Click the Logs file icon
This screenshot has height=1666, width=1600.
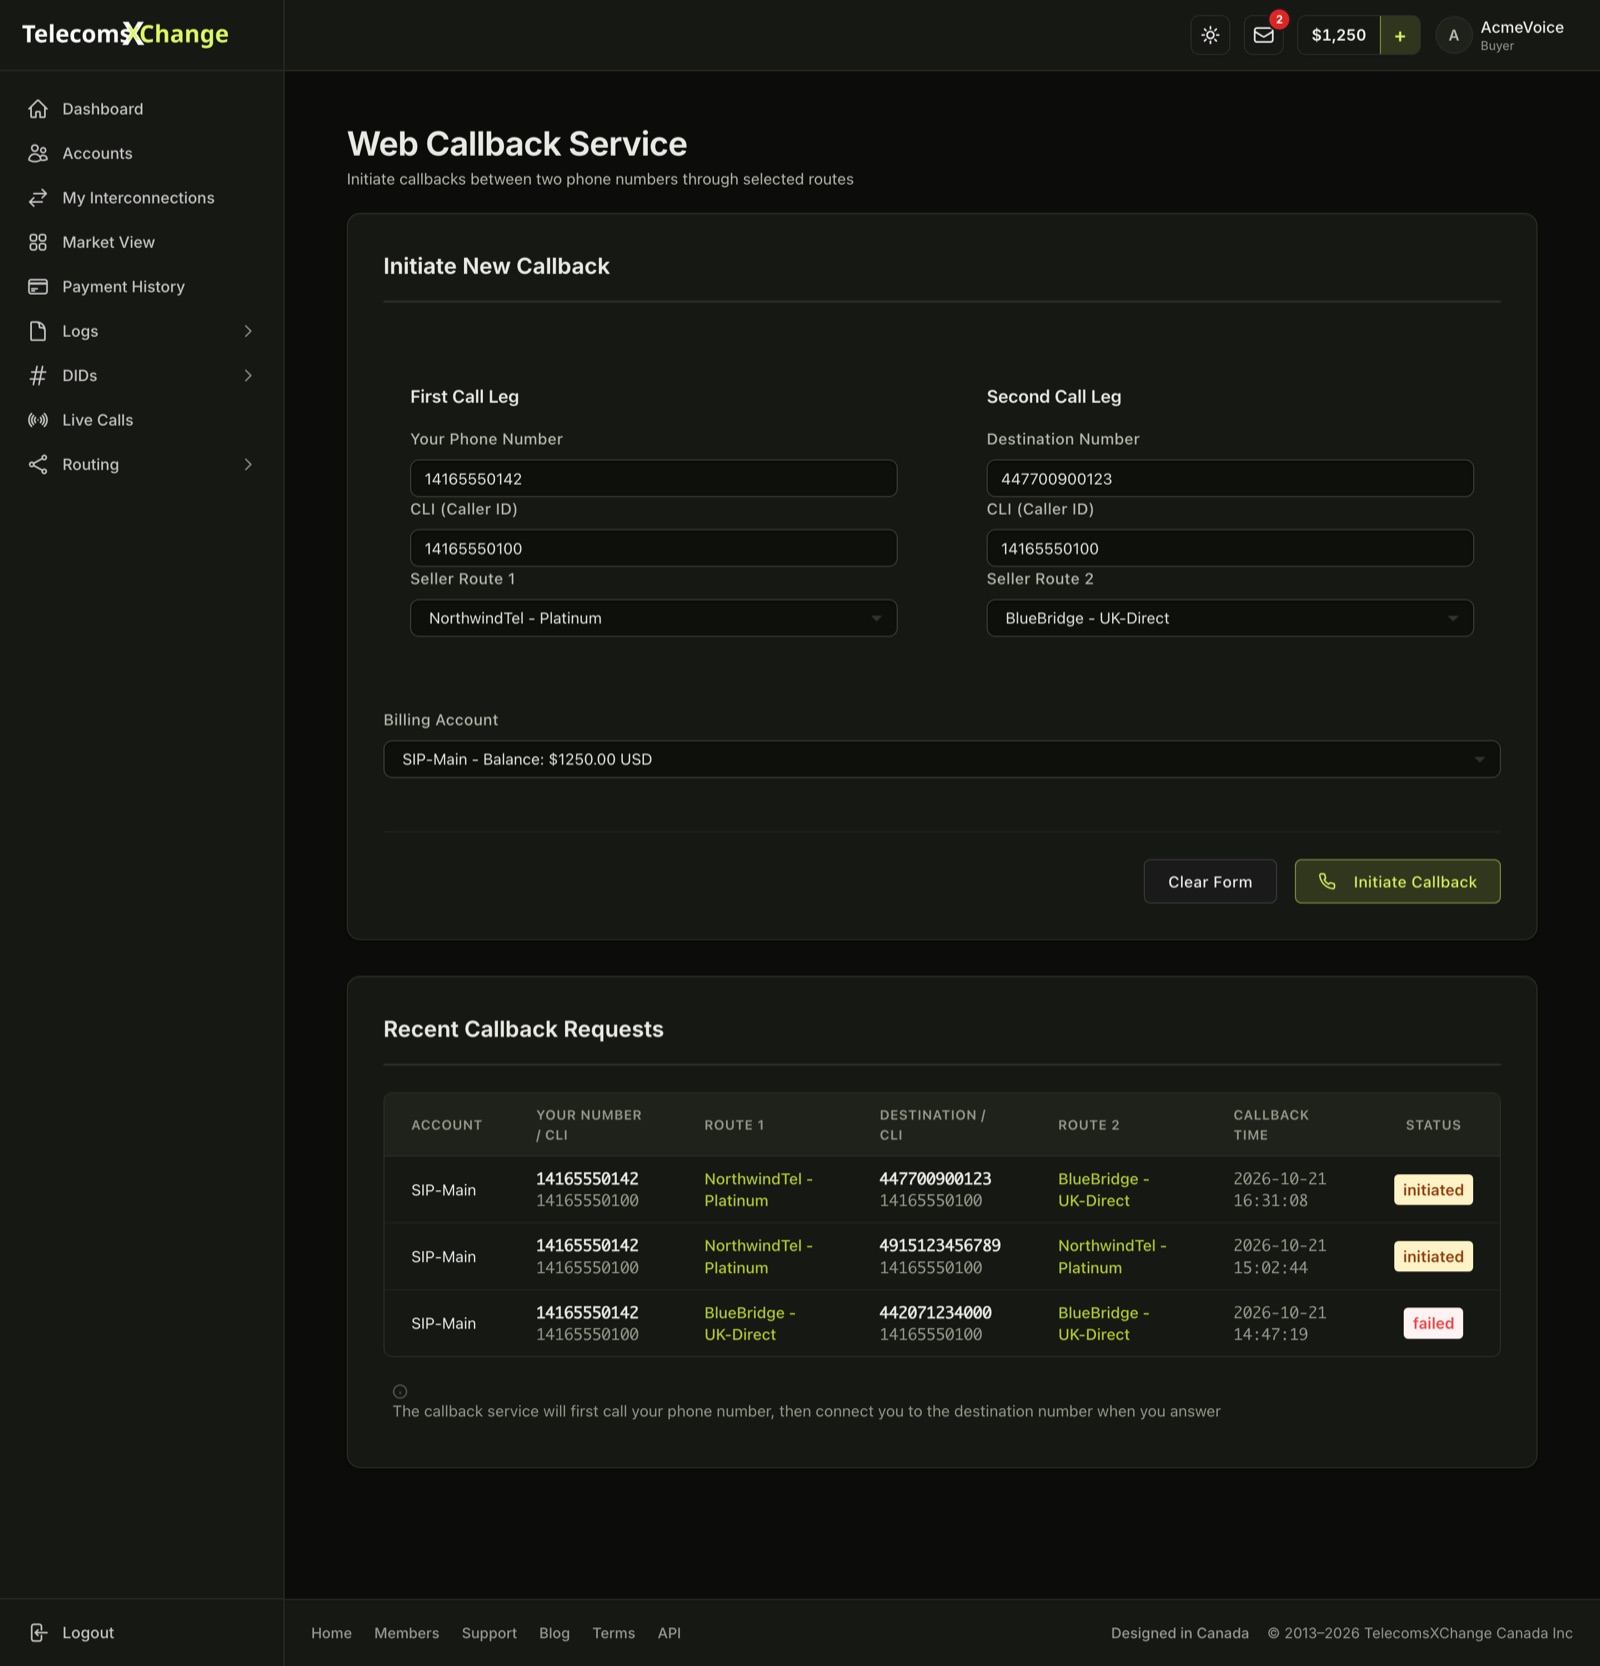[x=38, y=331]
